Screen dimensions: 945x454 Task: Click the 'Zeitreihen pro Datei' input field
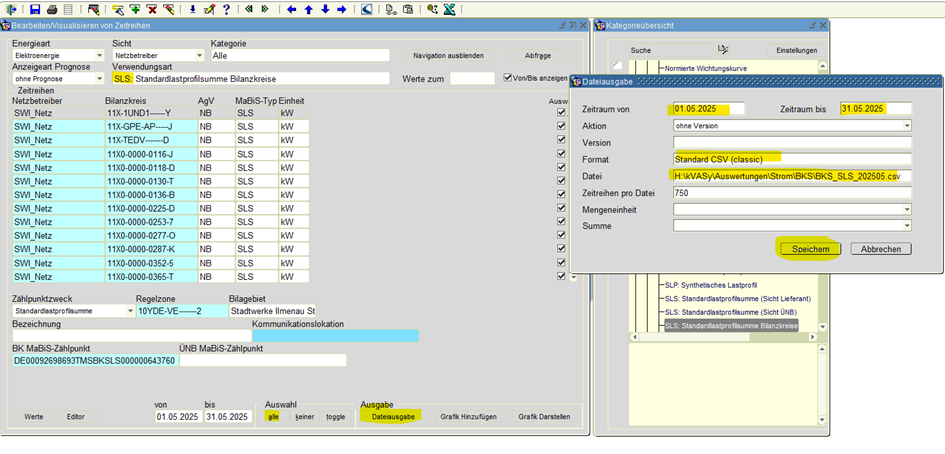pos(792,193)
